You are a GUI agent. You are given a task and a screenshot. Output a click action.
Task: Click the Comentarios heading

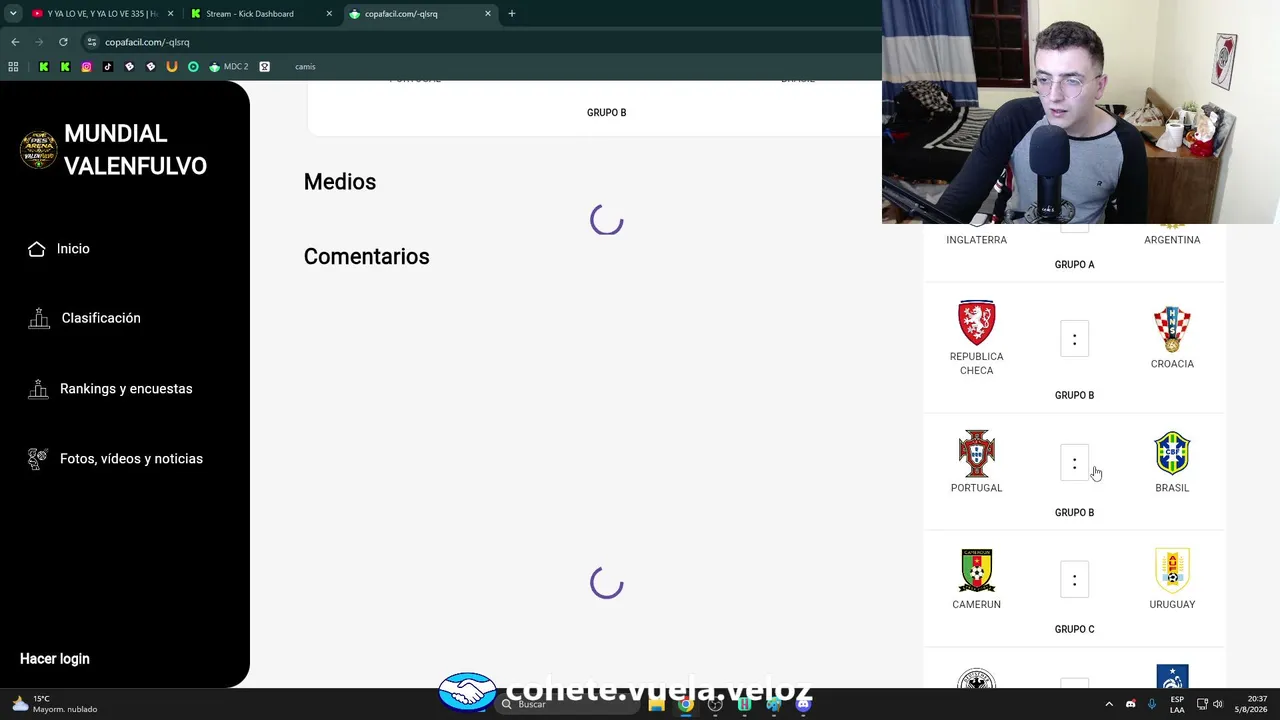366,257
